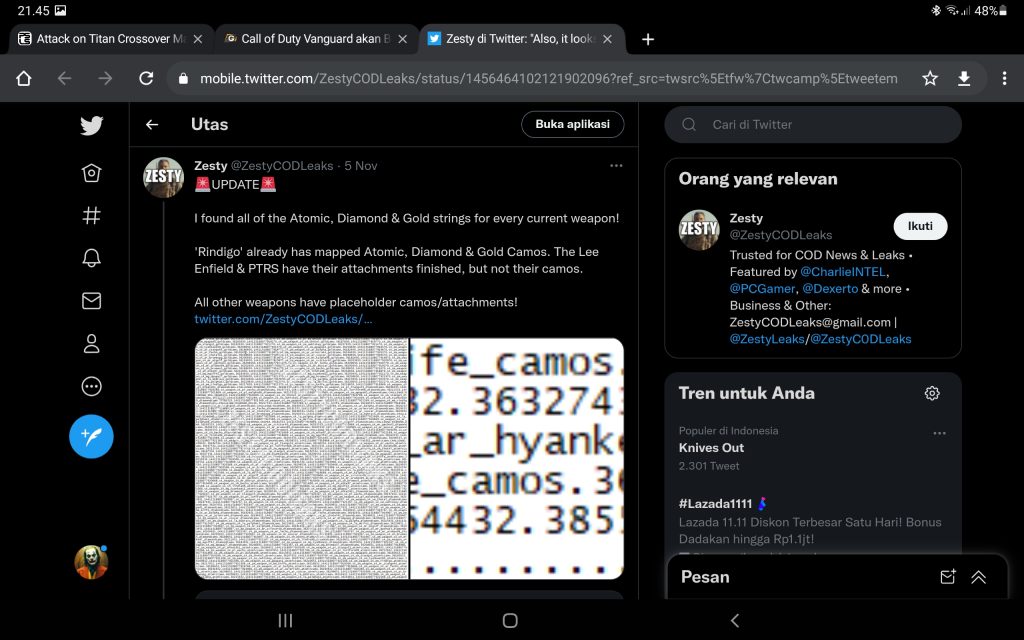Screen dimensions: 1024x640
Task: Click the Cari di Twitter search field
Action: click(x=813, y=124)
